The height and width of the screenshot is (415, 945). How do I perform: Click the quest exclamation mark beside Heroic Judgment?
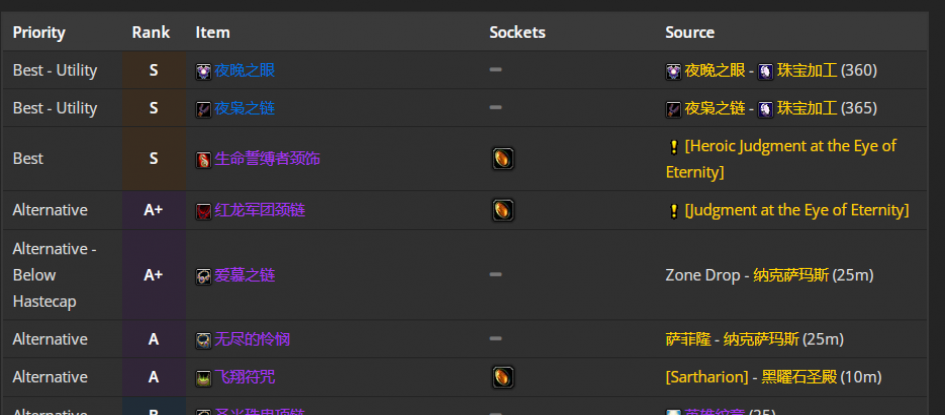(x=674, y=146)
